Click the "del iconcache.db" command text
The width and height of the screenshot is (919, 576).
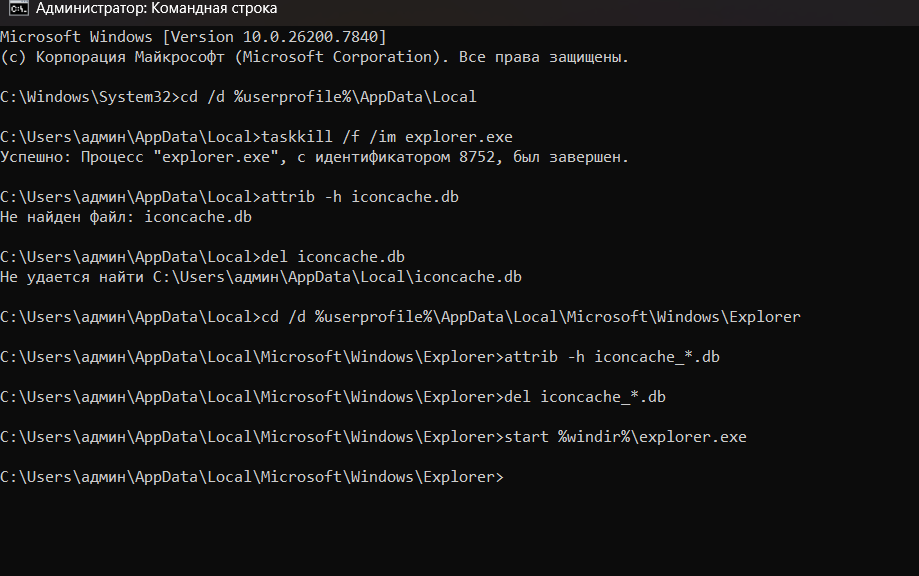[x=335, y=257]
